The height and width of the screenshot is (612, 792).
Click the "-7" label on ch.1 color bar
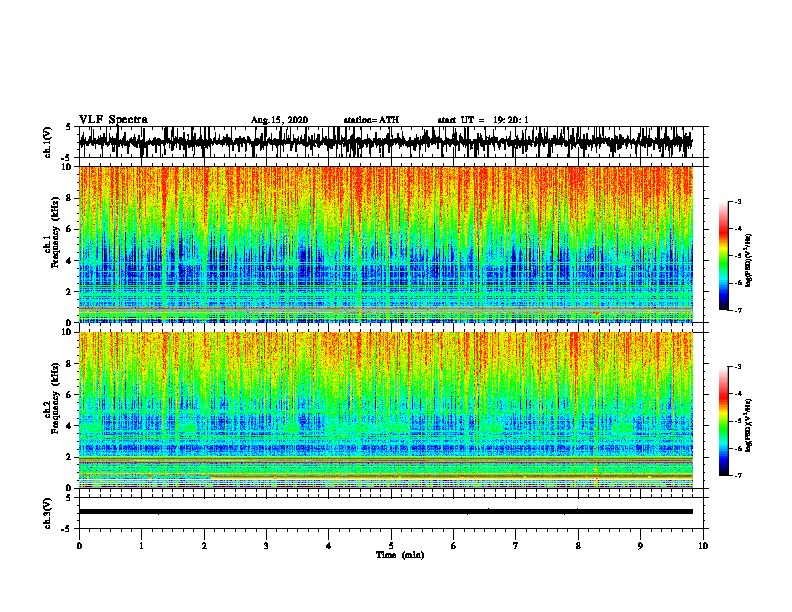coord(738,310)
